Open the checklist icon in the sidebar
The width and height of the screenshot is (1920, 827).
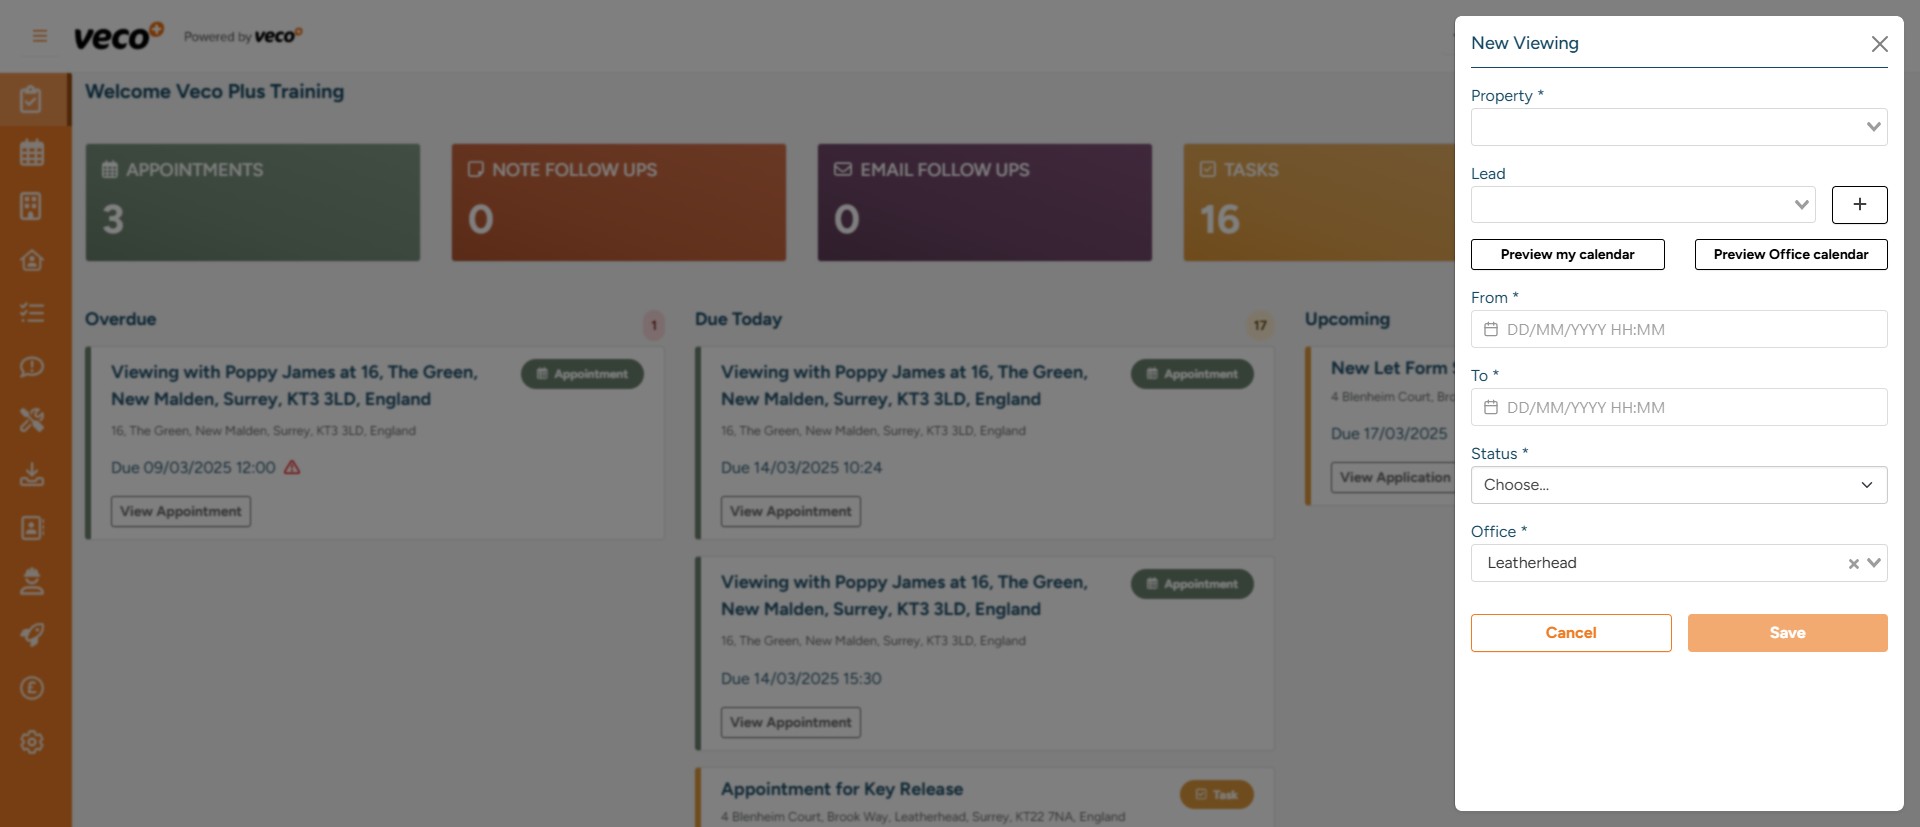(x=32, y=313)
